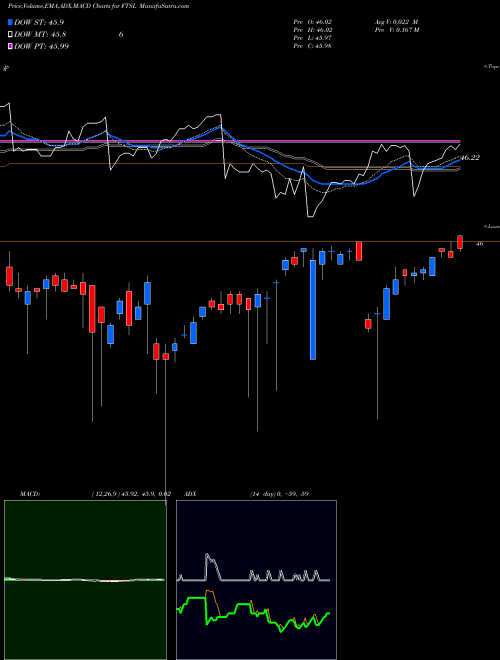Click the MACD (12,26,9) values text
Screen dimensions: 500x660
click(131, 494)
